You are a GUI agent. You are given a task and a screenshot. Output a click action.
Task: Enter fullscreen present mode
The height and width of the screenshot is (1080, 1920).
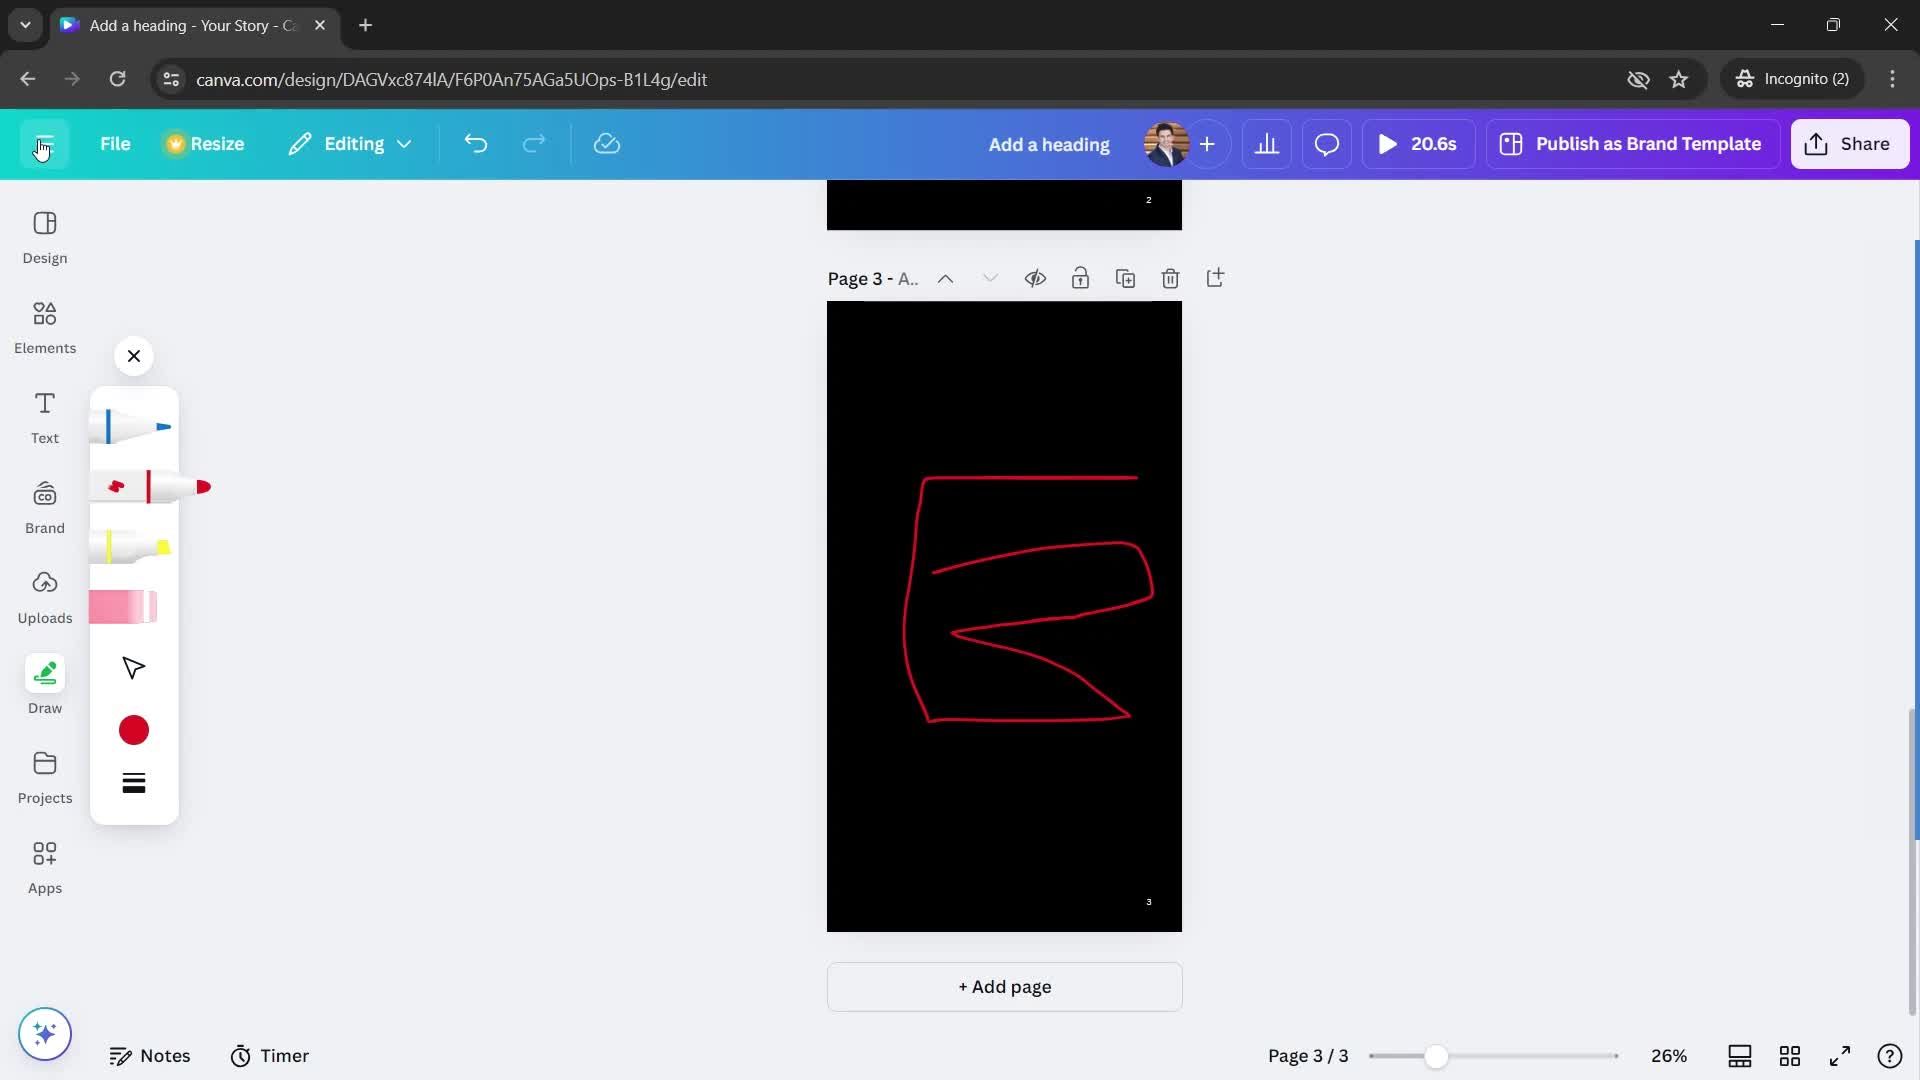[x=1840, y=1056]
